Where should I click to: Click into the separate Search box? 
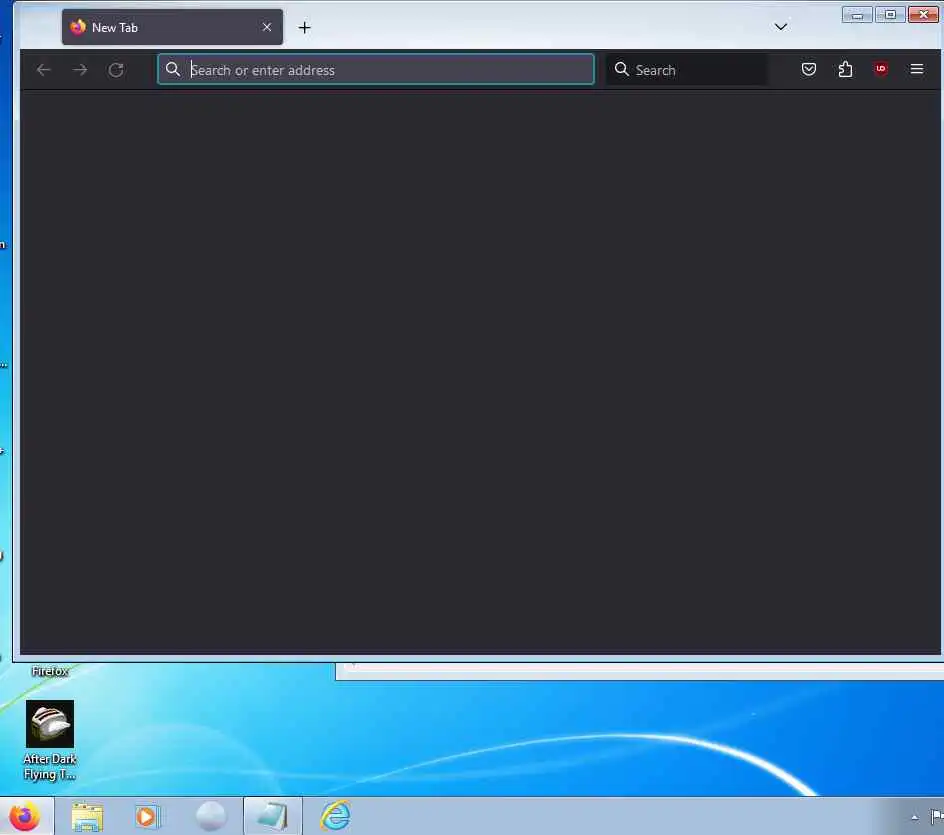click(x=686, y=69)
